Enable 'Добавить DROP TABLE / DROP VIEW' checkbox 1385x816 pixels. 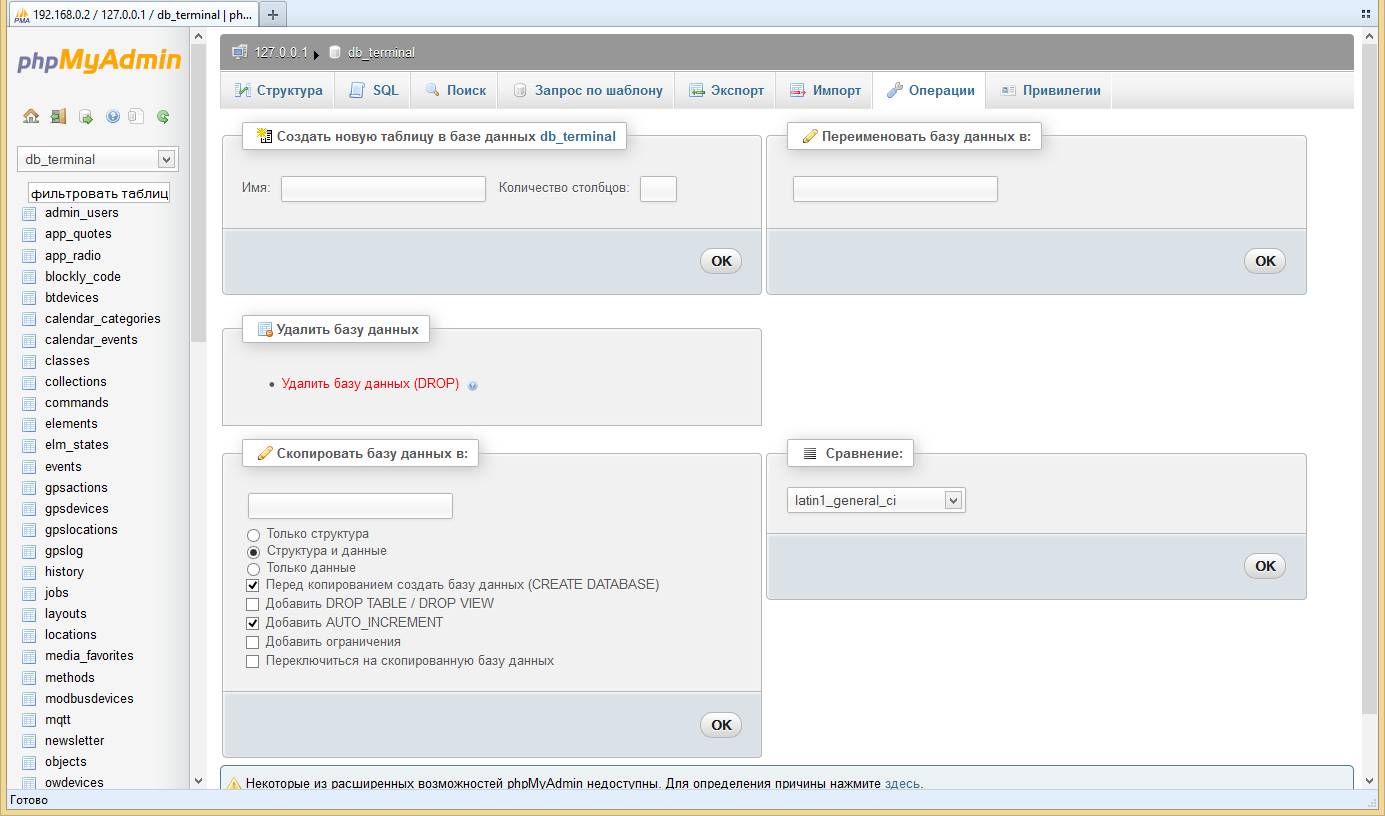(253, 604)
